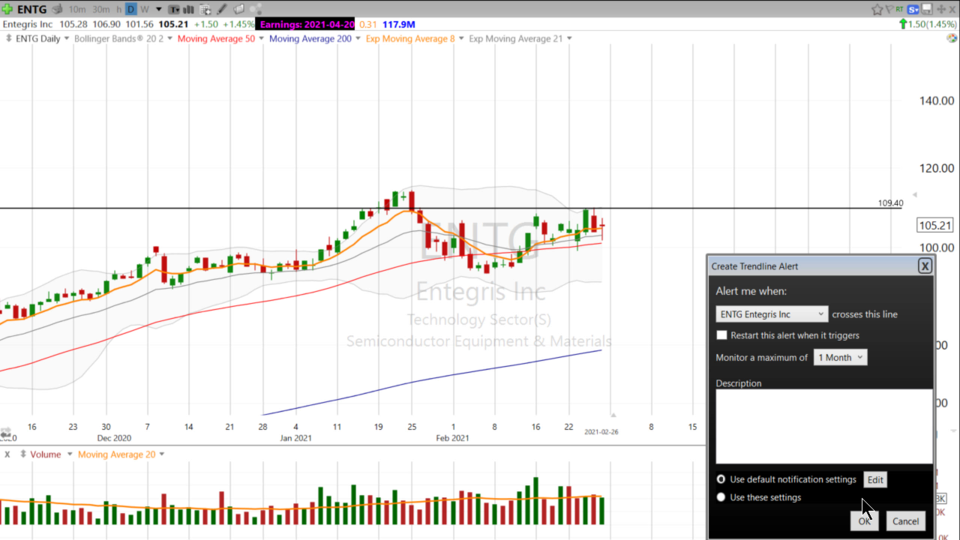Click the add chart template icon
The image size is (960, 540).
tap(205, 9)
